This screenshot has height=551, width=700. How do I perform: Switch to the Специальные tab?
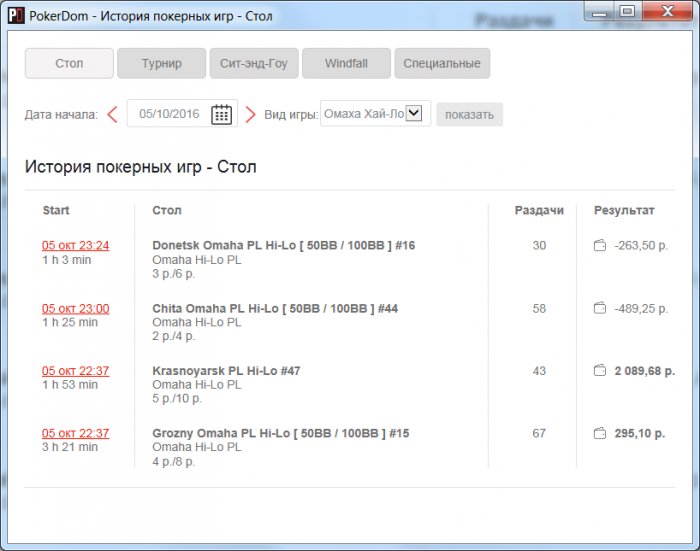click(x=442, y=63)
